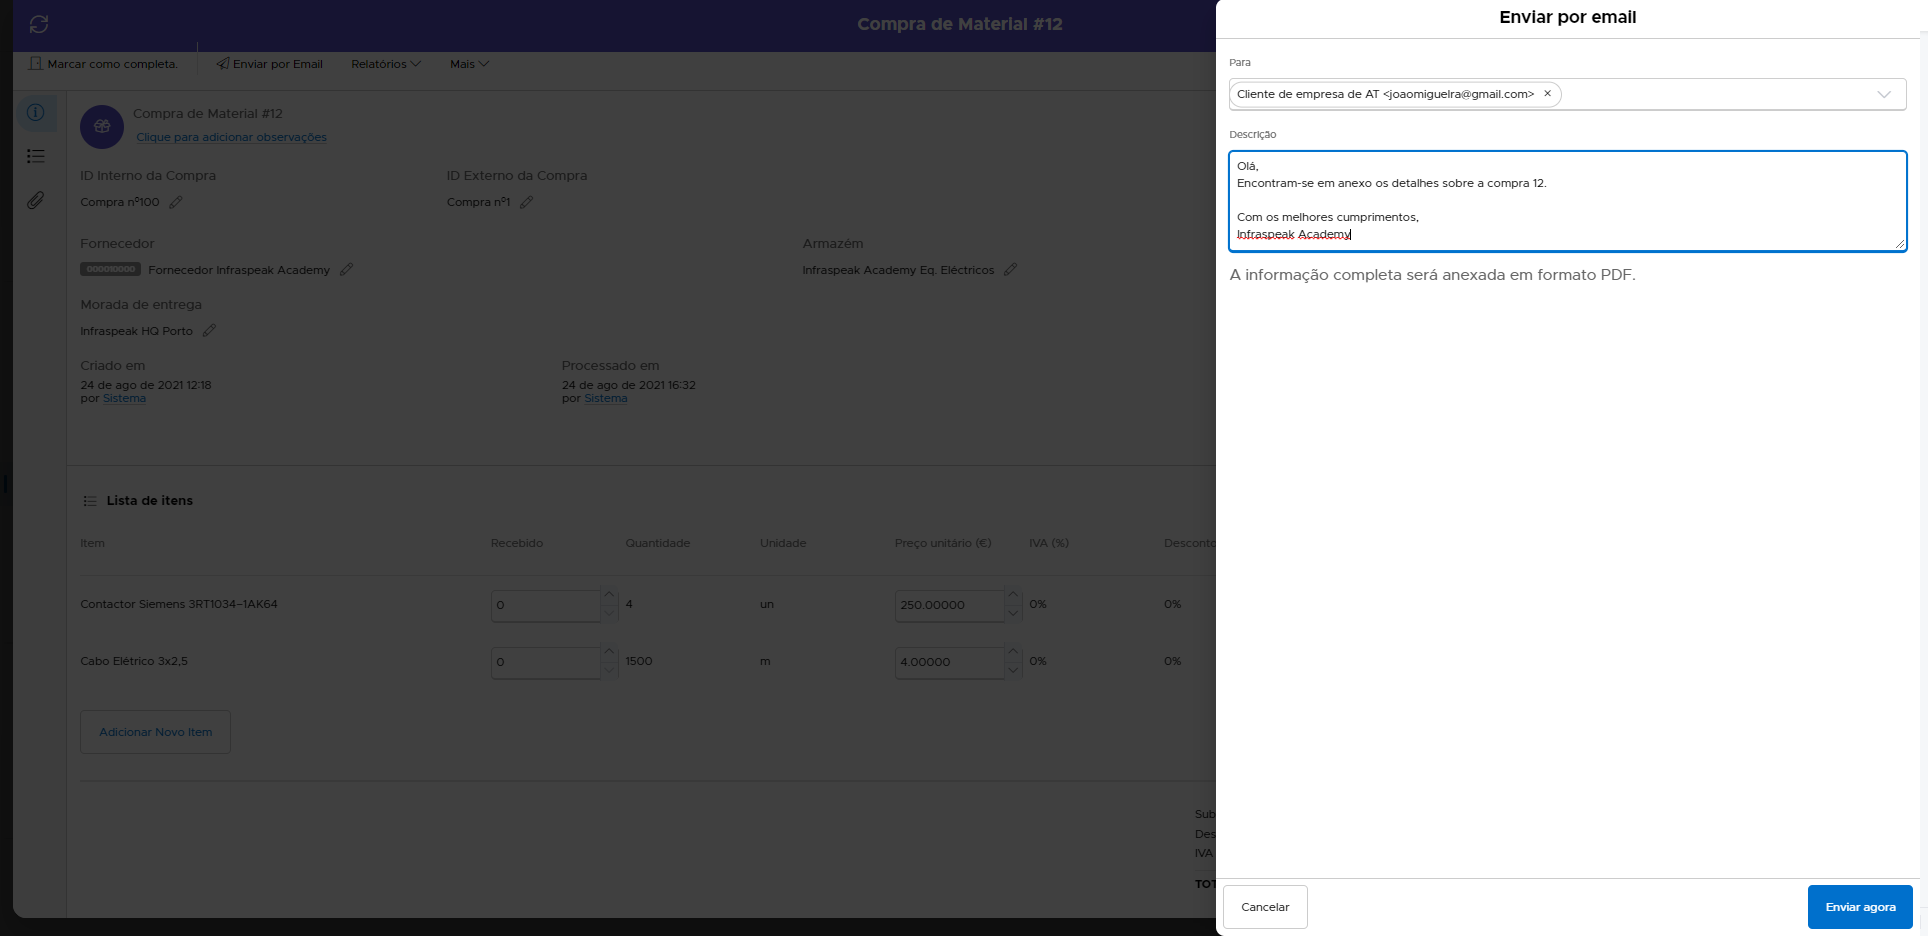Click the Fornecedor code badge
1928x936 pixels.
tap(110, 269)
